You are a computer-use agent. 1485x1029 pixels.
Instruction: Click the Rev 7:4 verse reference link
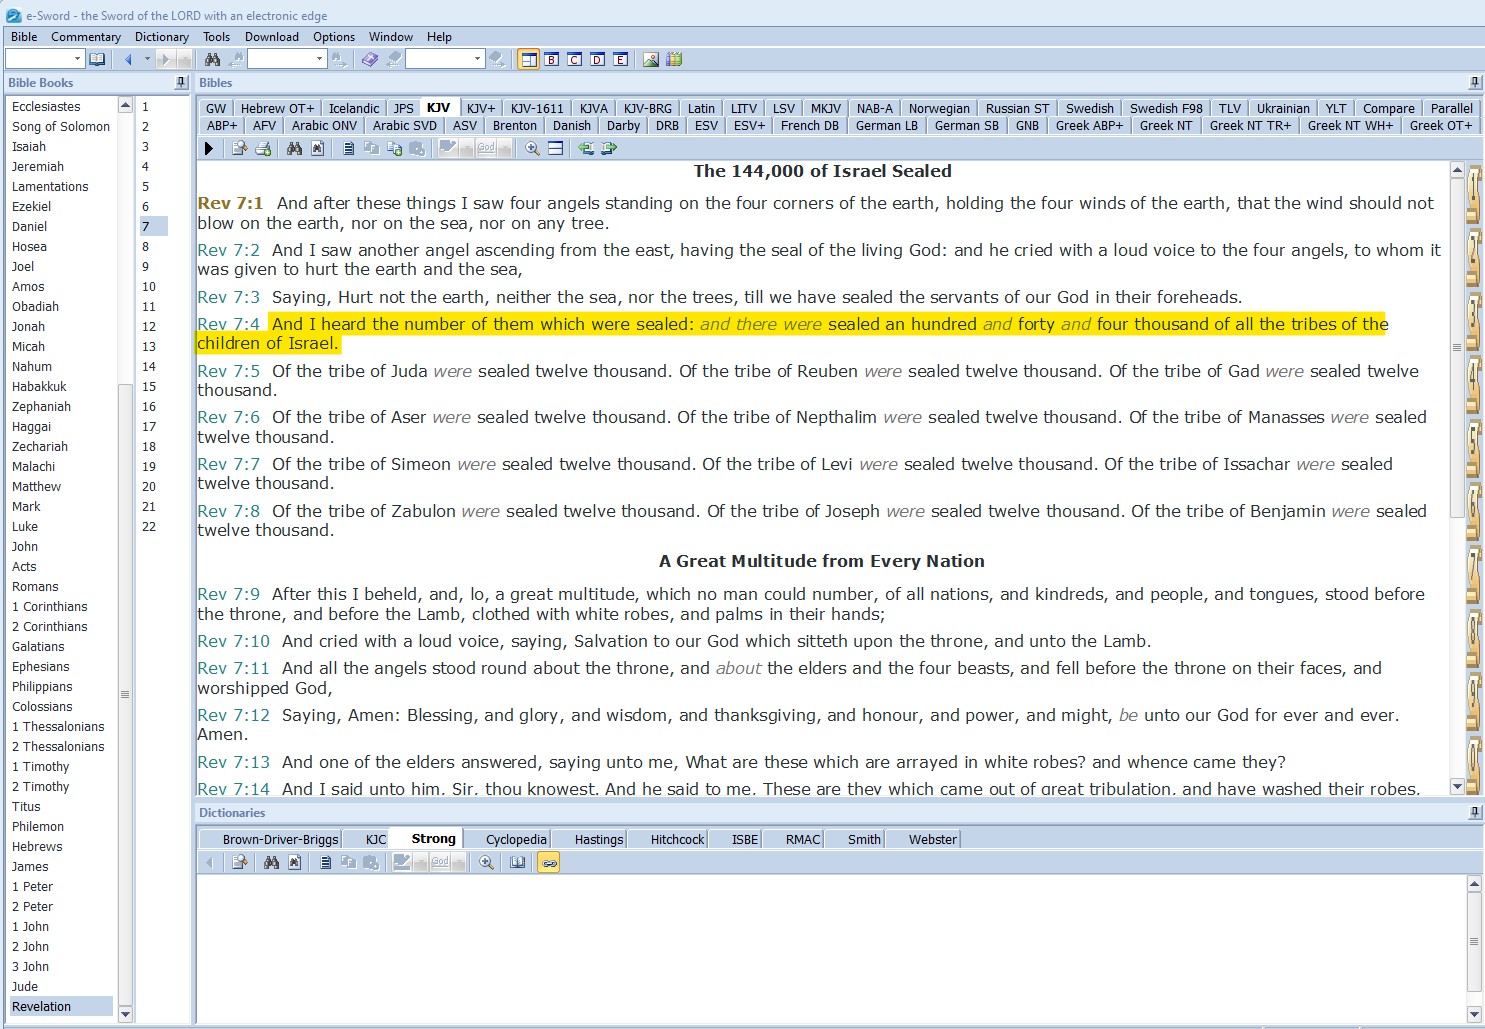[x=229, y=324]
